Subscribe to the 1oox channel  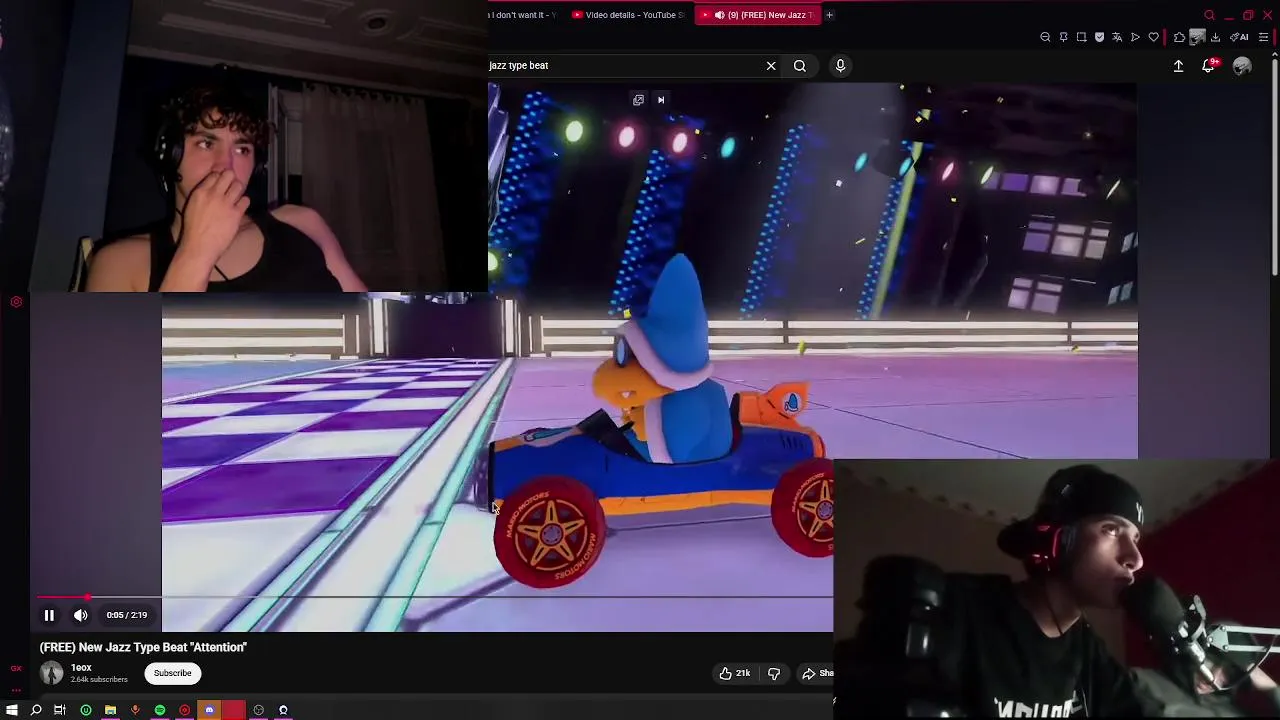pos(172,674)
